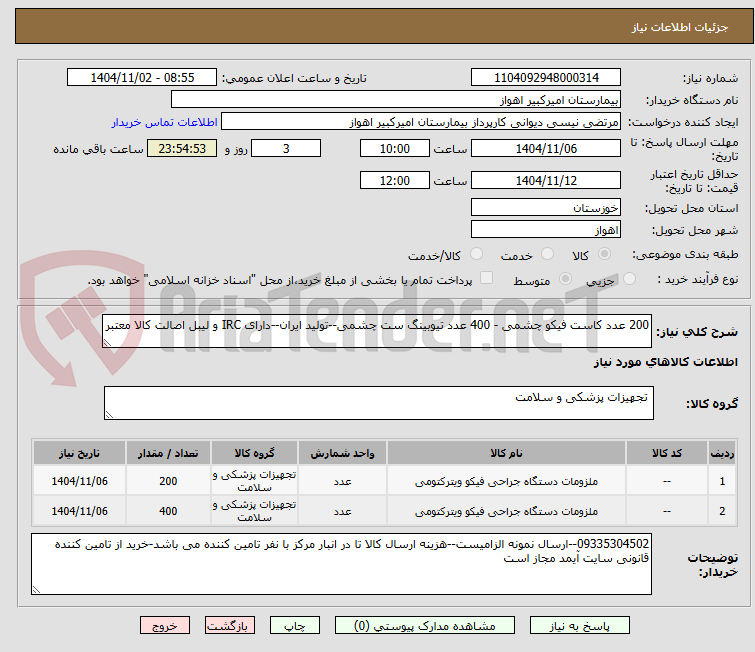Click the request creator field مرتضی نیسی دیوانی
This screenshot has height=652, width=755.
421,122
